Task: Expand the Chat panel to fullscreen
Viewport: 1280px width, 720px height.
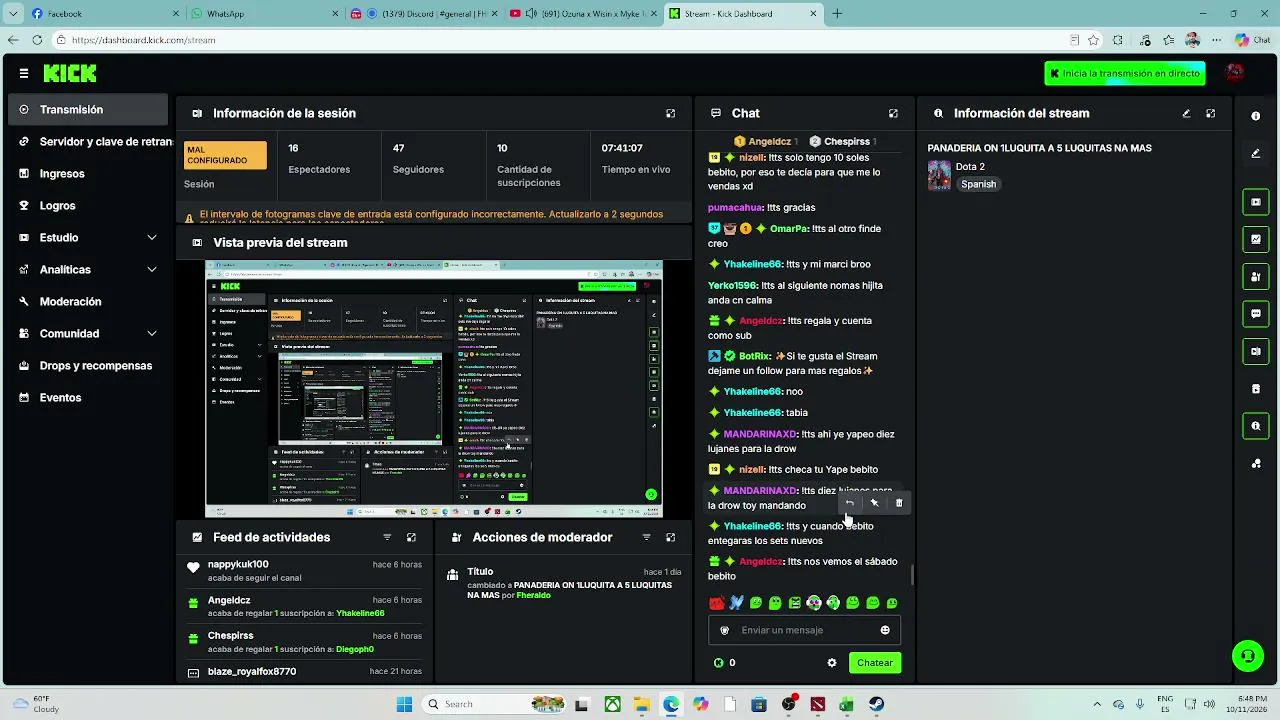Action: 893,114
